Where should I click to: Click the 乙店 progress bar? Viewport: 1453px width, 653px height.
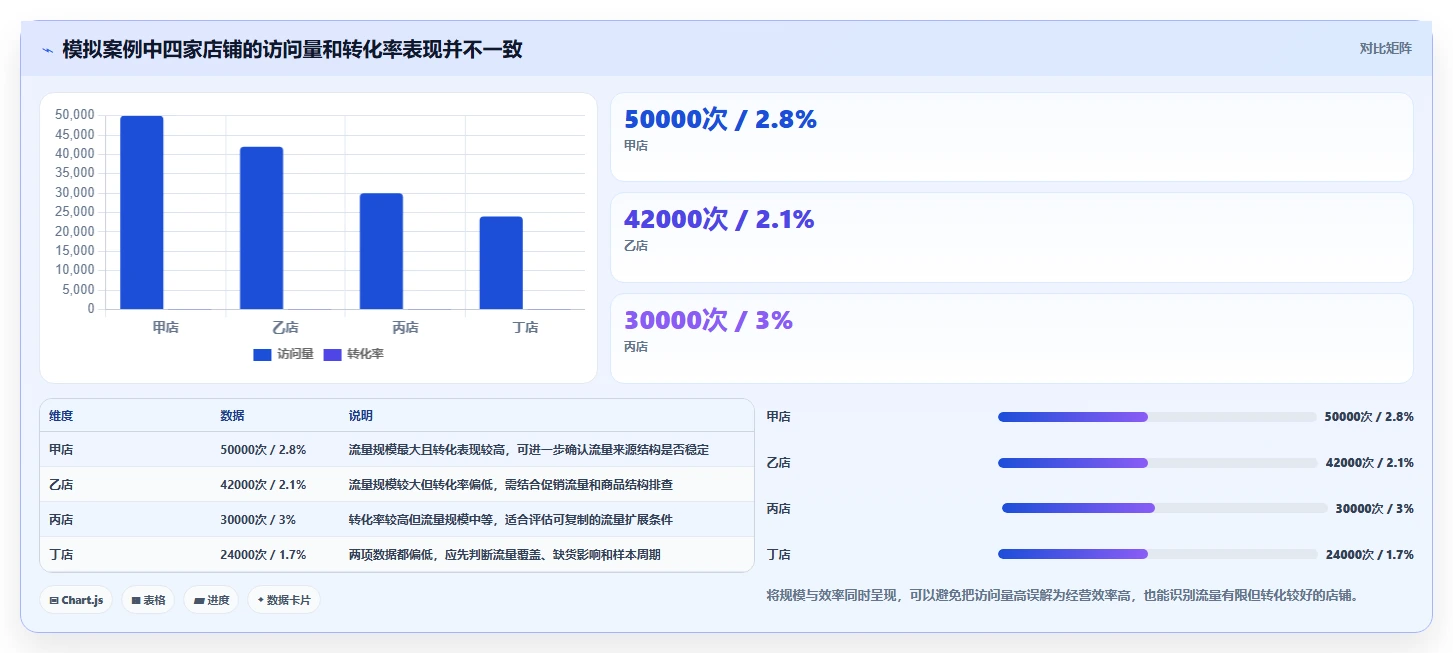[1157, 463]
